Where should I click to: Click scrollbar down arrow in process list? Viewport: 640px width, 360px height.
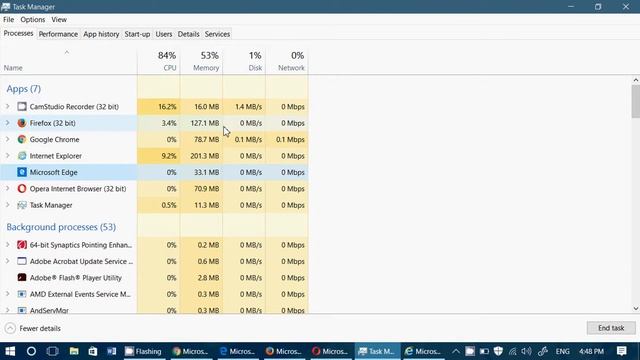[x=636, y=309]
